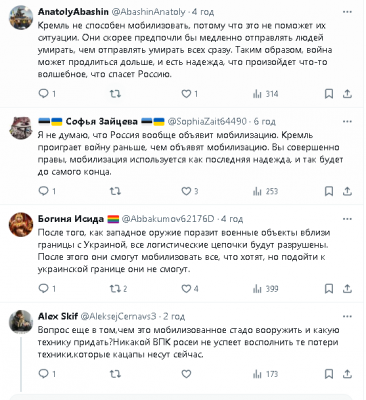Open Богиня Исида's profile name link
The image size is (366, 400).
(71, 219)
